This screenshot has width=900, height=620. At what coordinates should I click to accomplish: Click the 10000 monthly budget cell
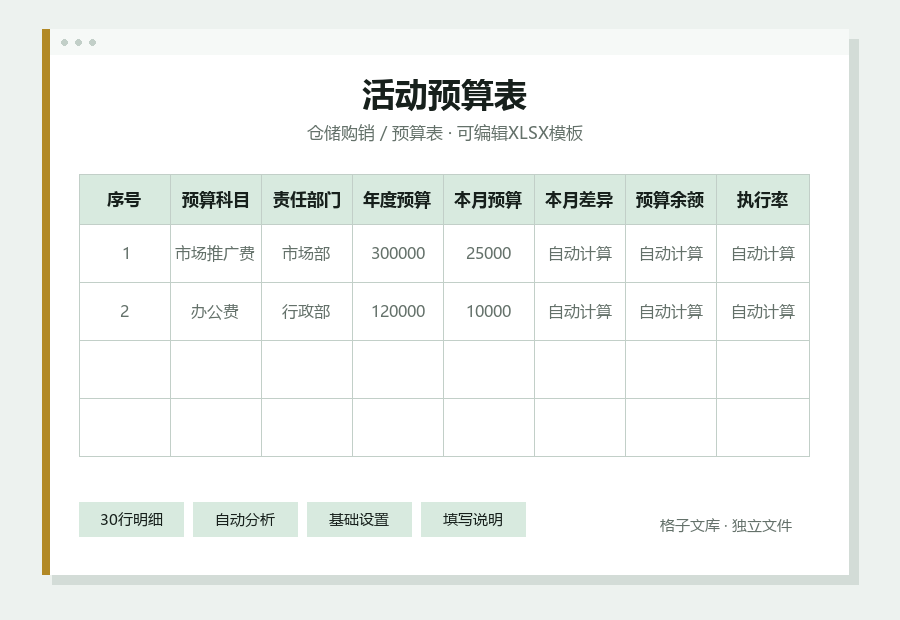pos(489,312)
